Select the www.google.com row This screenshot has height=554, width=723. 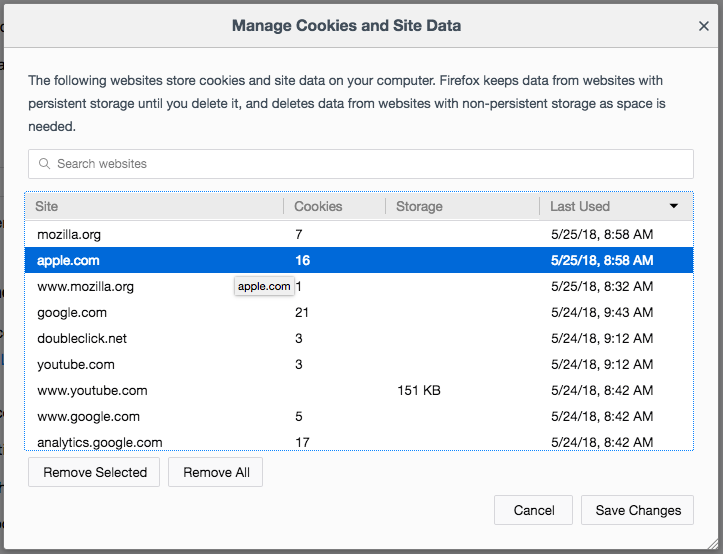(x=359, y=417)
